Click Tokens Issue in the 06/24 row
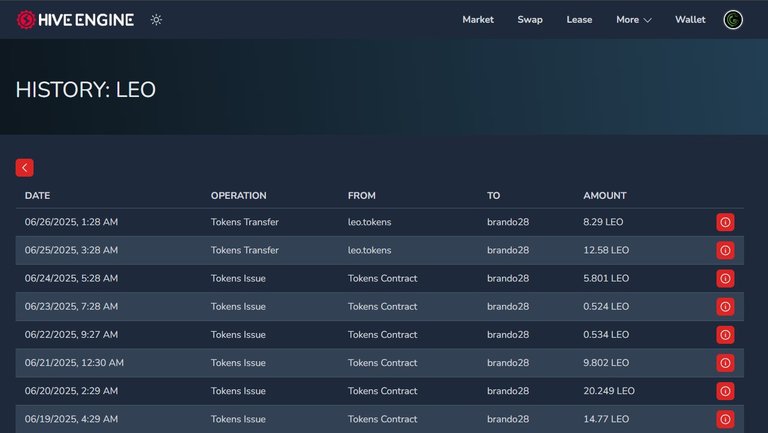Screen dimensions: 768x433 pyautogui.click(x=238, y=278)
